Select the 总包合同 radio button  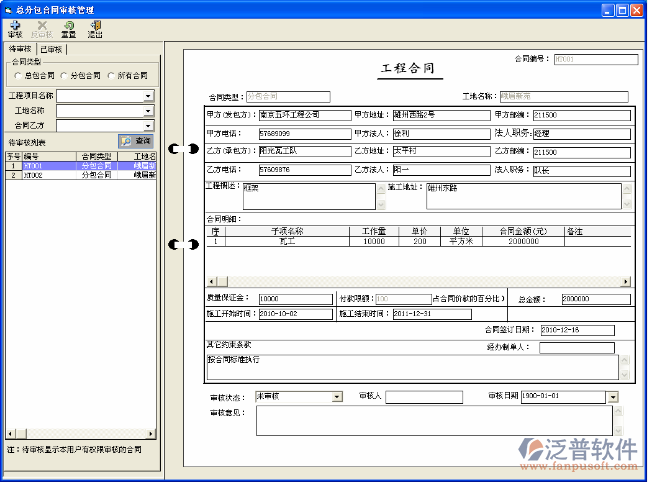pos(18,75)
